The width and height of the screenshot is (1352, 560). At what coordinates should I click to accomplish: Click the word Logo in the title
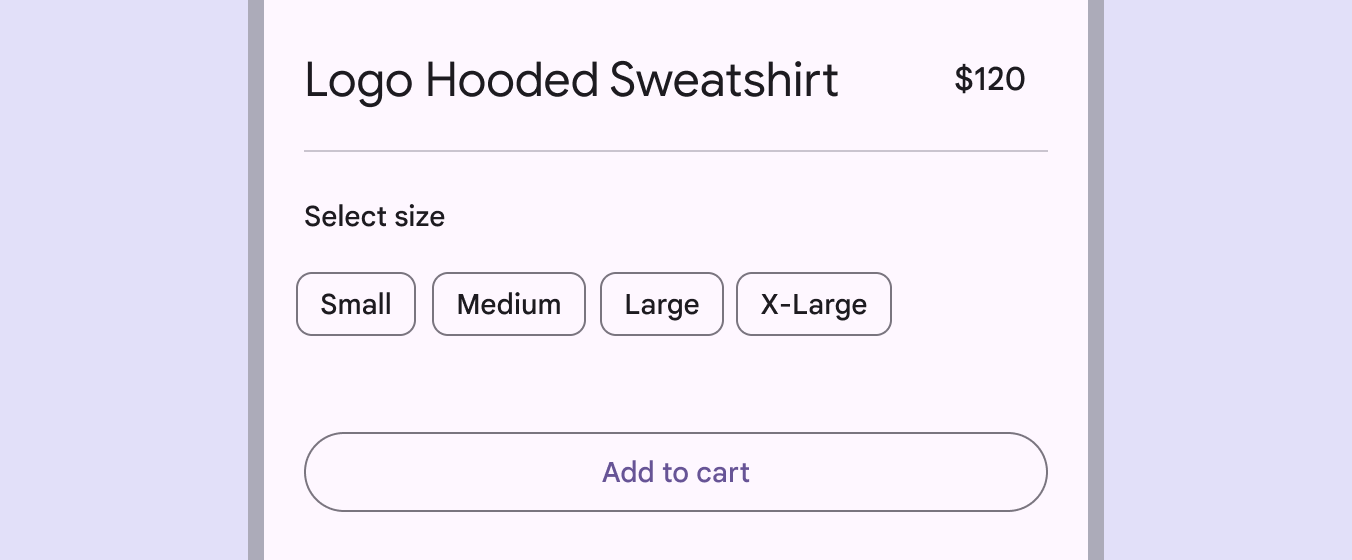[358, 81]
